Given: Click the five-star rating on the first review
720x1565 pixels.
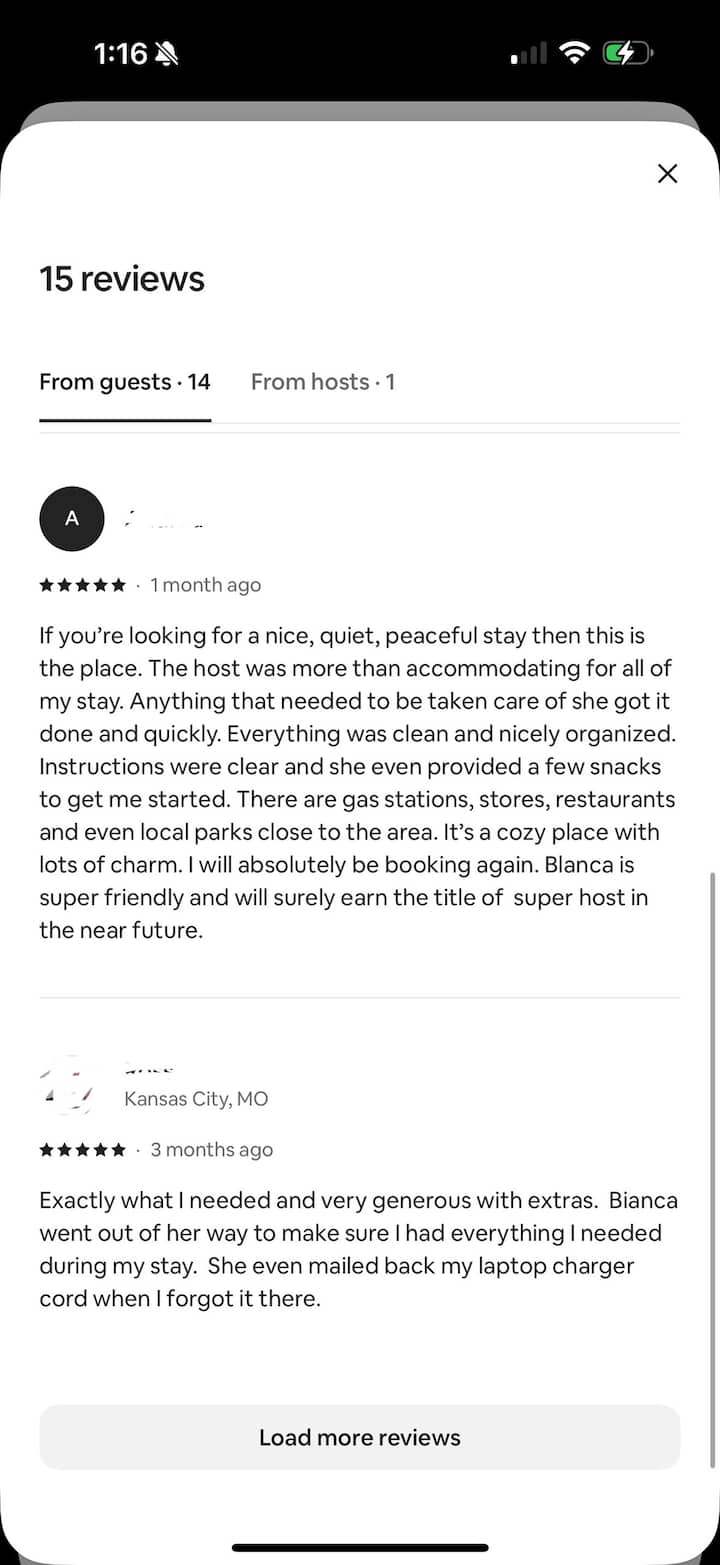Looking at the screenshot, I should coord(83,585).
